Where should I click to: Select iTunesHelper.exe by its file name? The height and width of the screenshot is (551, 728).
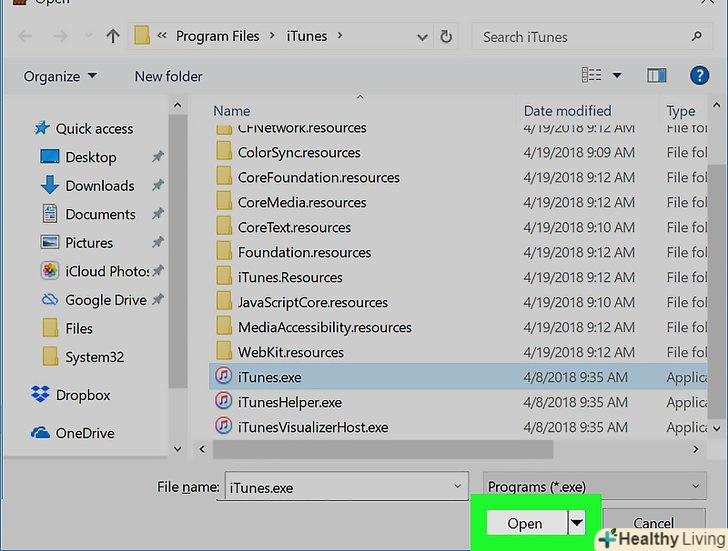(x=290, y=402)
